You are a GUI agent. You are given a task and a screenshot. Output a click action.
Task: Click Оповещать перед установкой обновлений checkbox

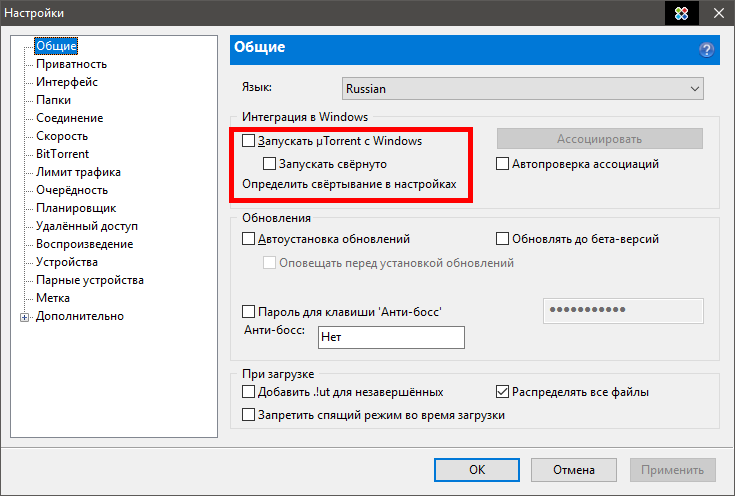point(270,263)
